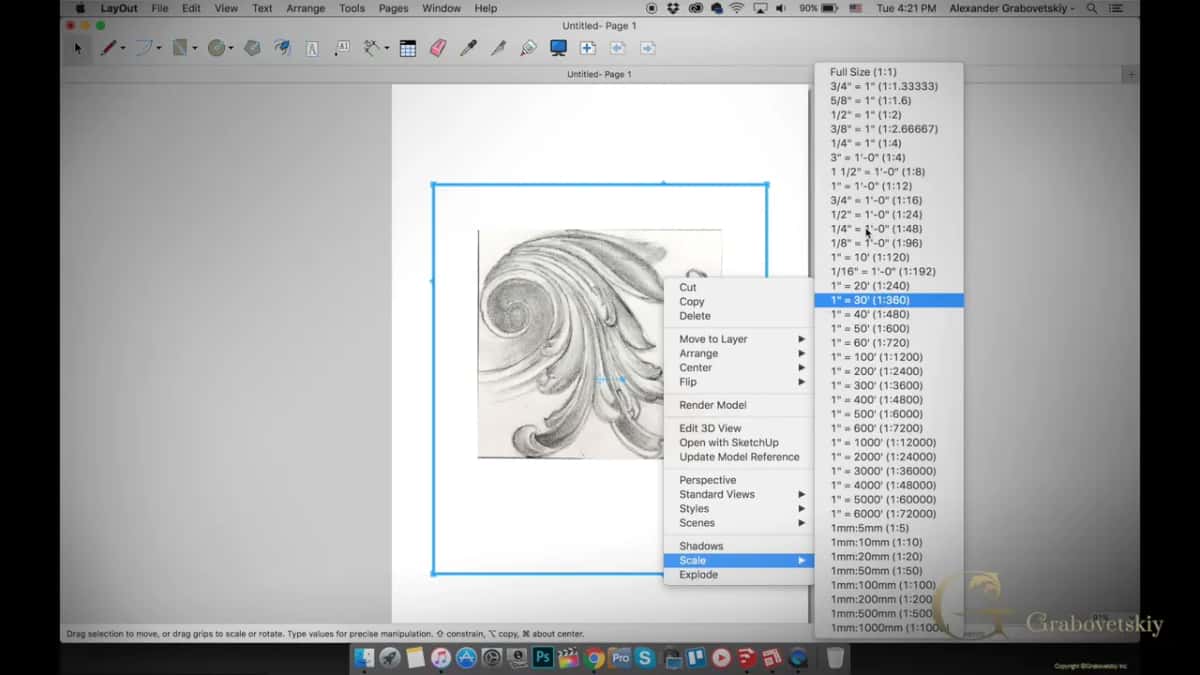Expand the Arrange submenu in the context menu

click(739, 353)
